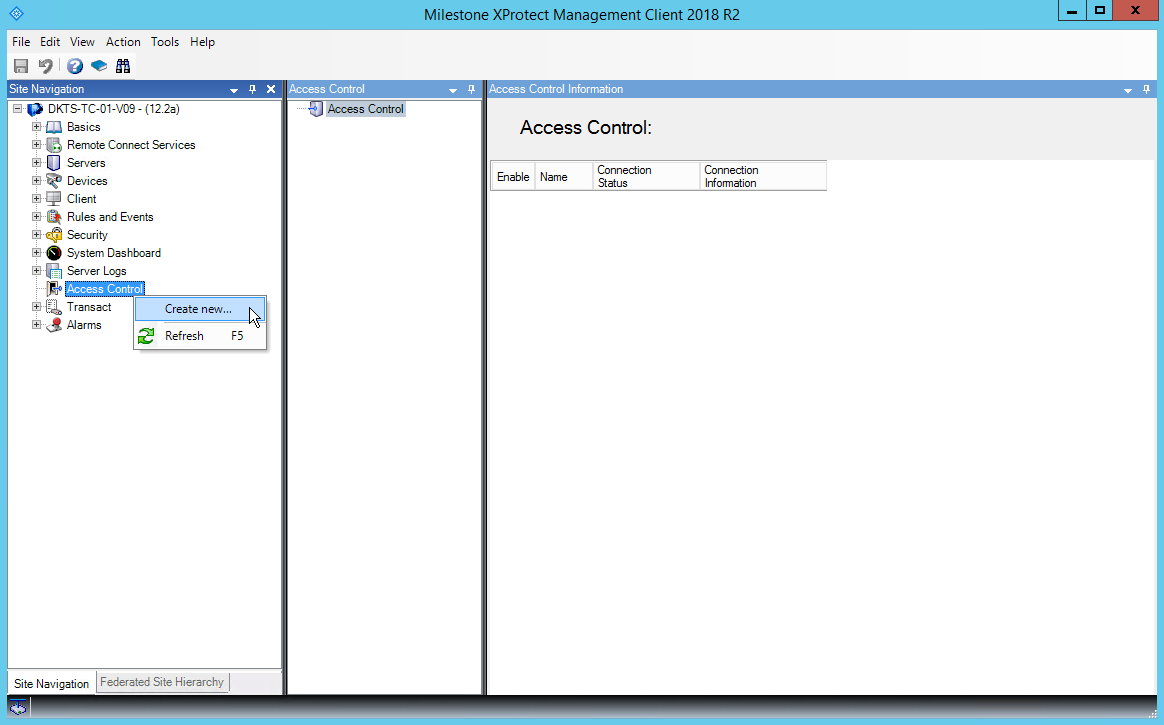
Task: Open the View menu
Action: pos(82,42)
